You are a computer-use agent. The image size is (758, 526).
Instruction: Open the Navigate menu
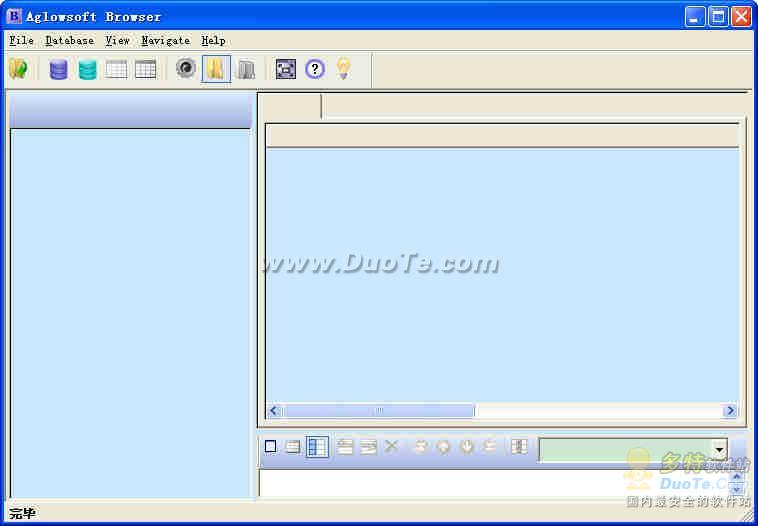click(x=166, y=41)
